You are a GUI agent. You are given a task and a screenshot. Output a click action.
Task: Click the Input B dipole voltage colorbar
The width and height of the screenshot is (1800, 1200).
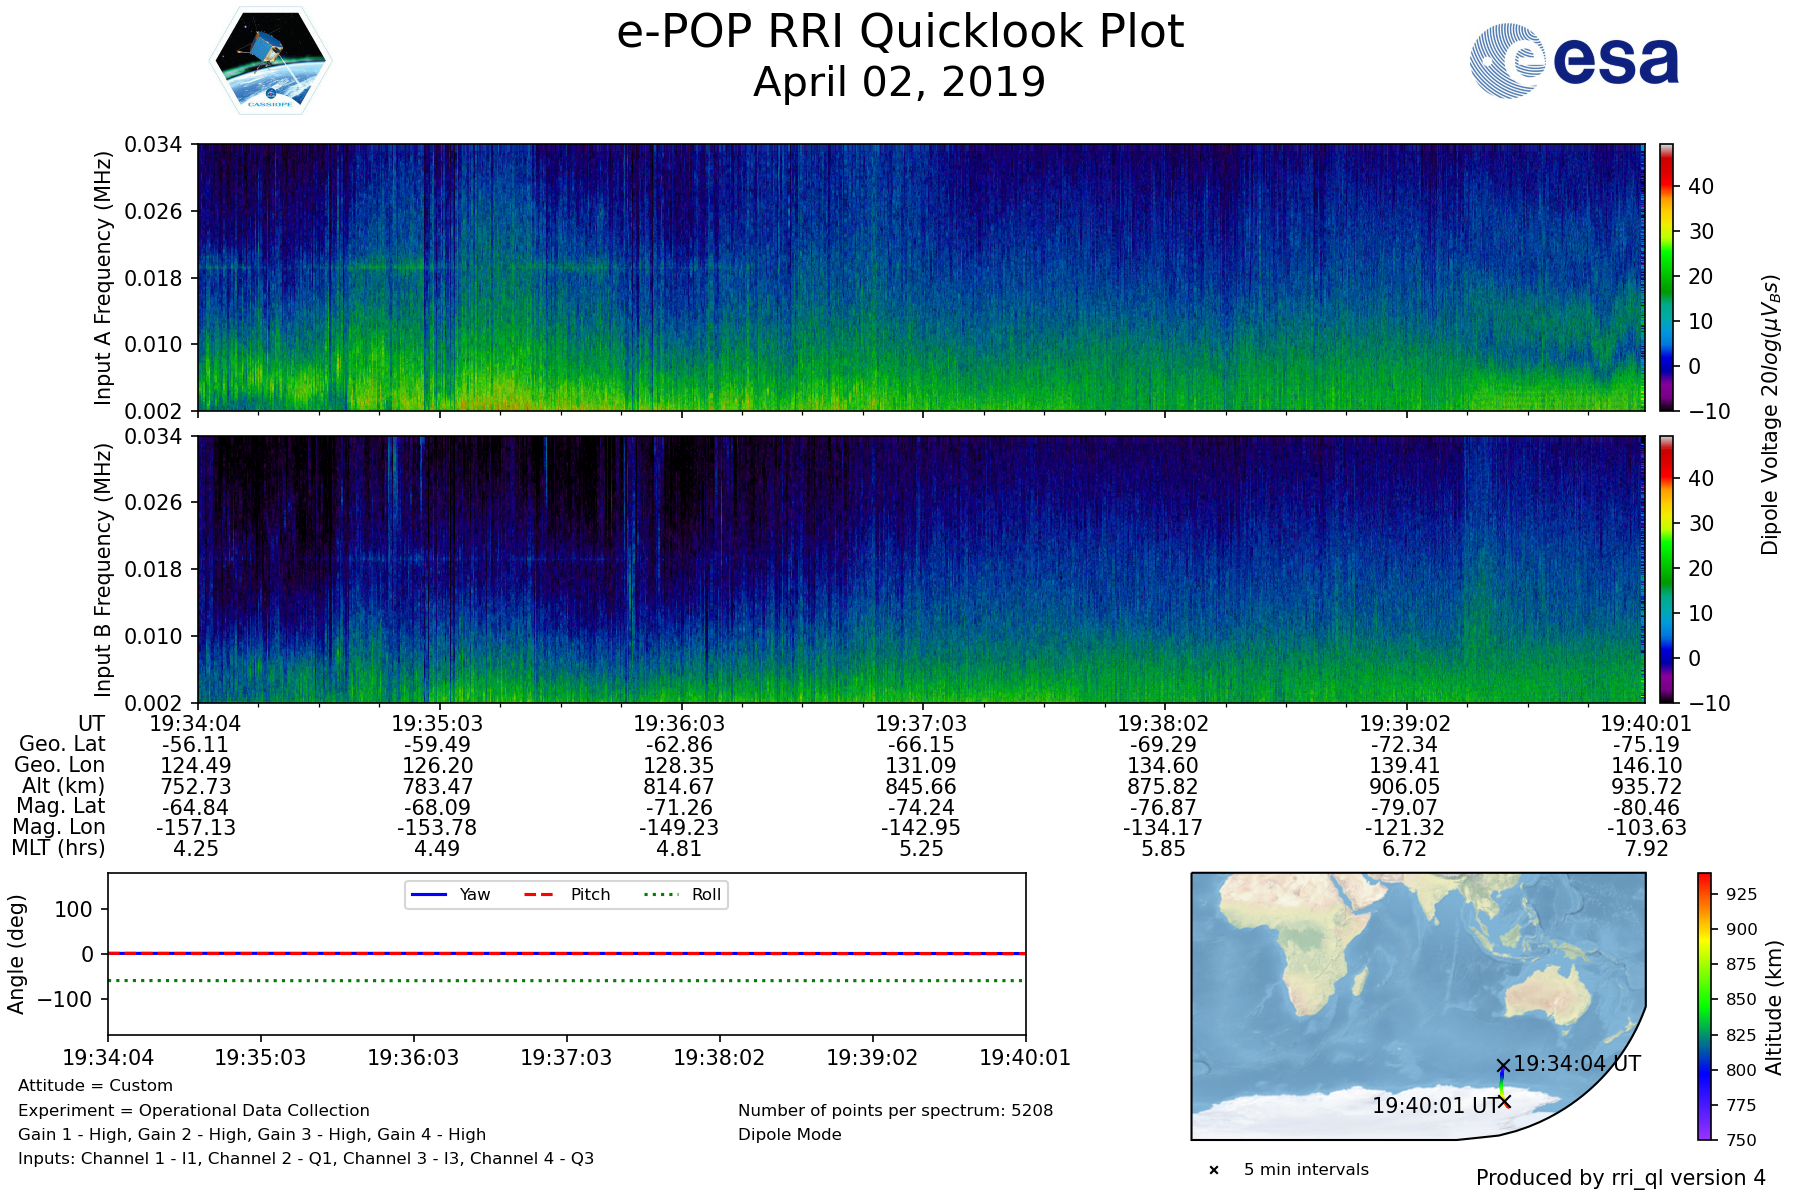coord(1667,569)
